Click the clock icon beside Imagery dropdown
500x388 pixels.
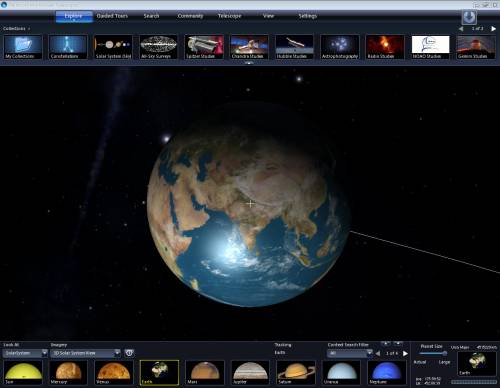[x=129, y=353]
